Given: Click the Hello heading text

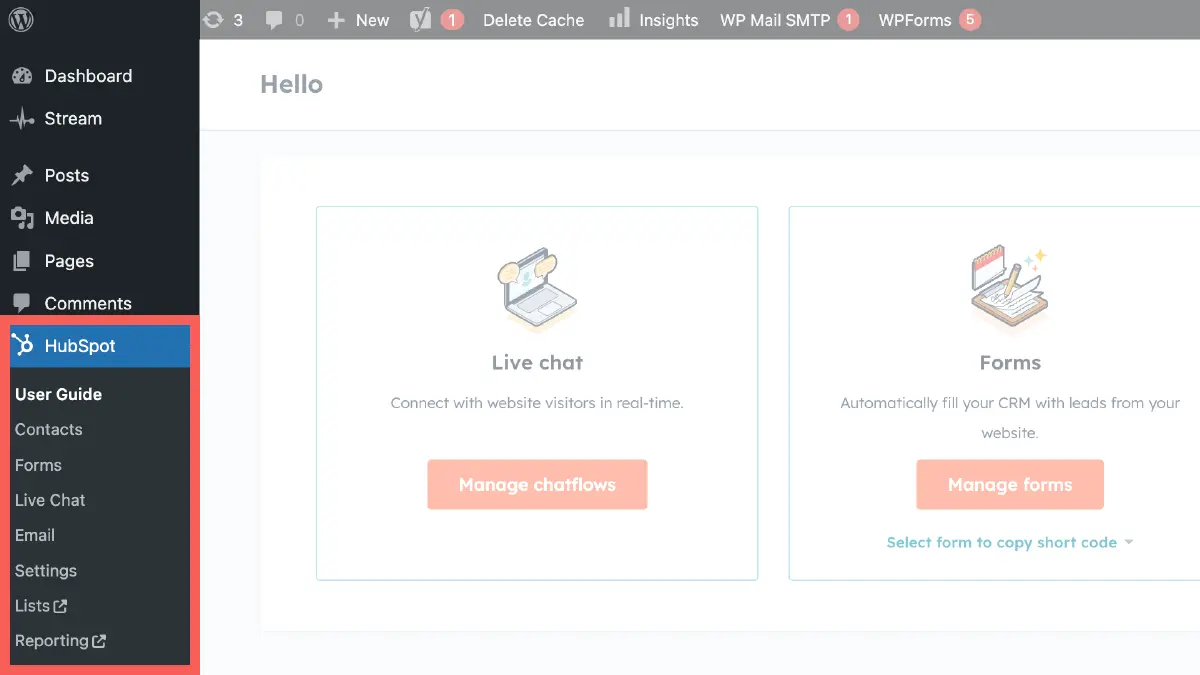Looking at the screenshot, I should (291, 84).
